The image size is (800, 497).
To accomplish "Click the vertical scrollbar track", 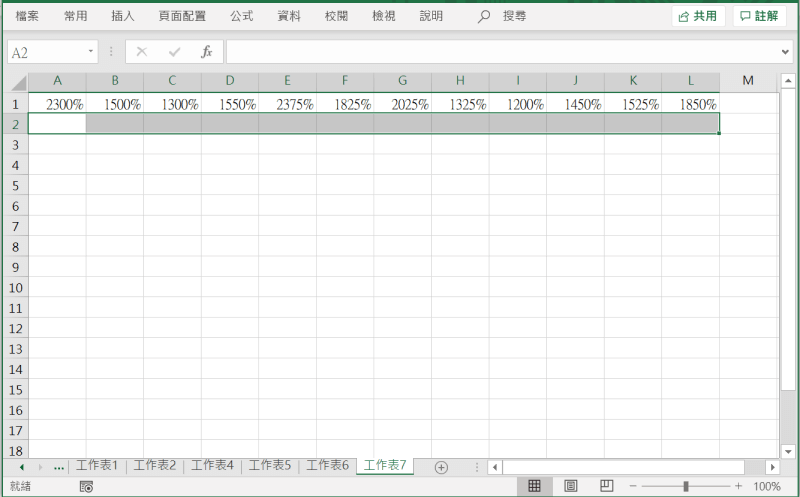I will (x=788, y=265).
